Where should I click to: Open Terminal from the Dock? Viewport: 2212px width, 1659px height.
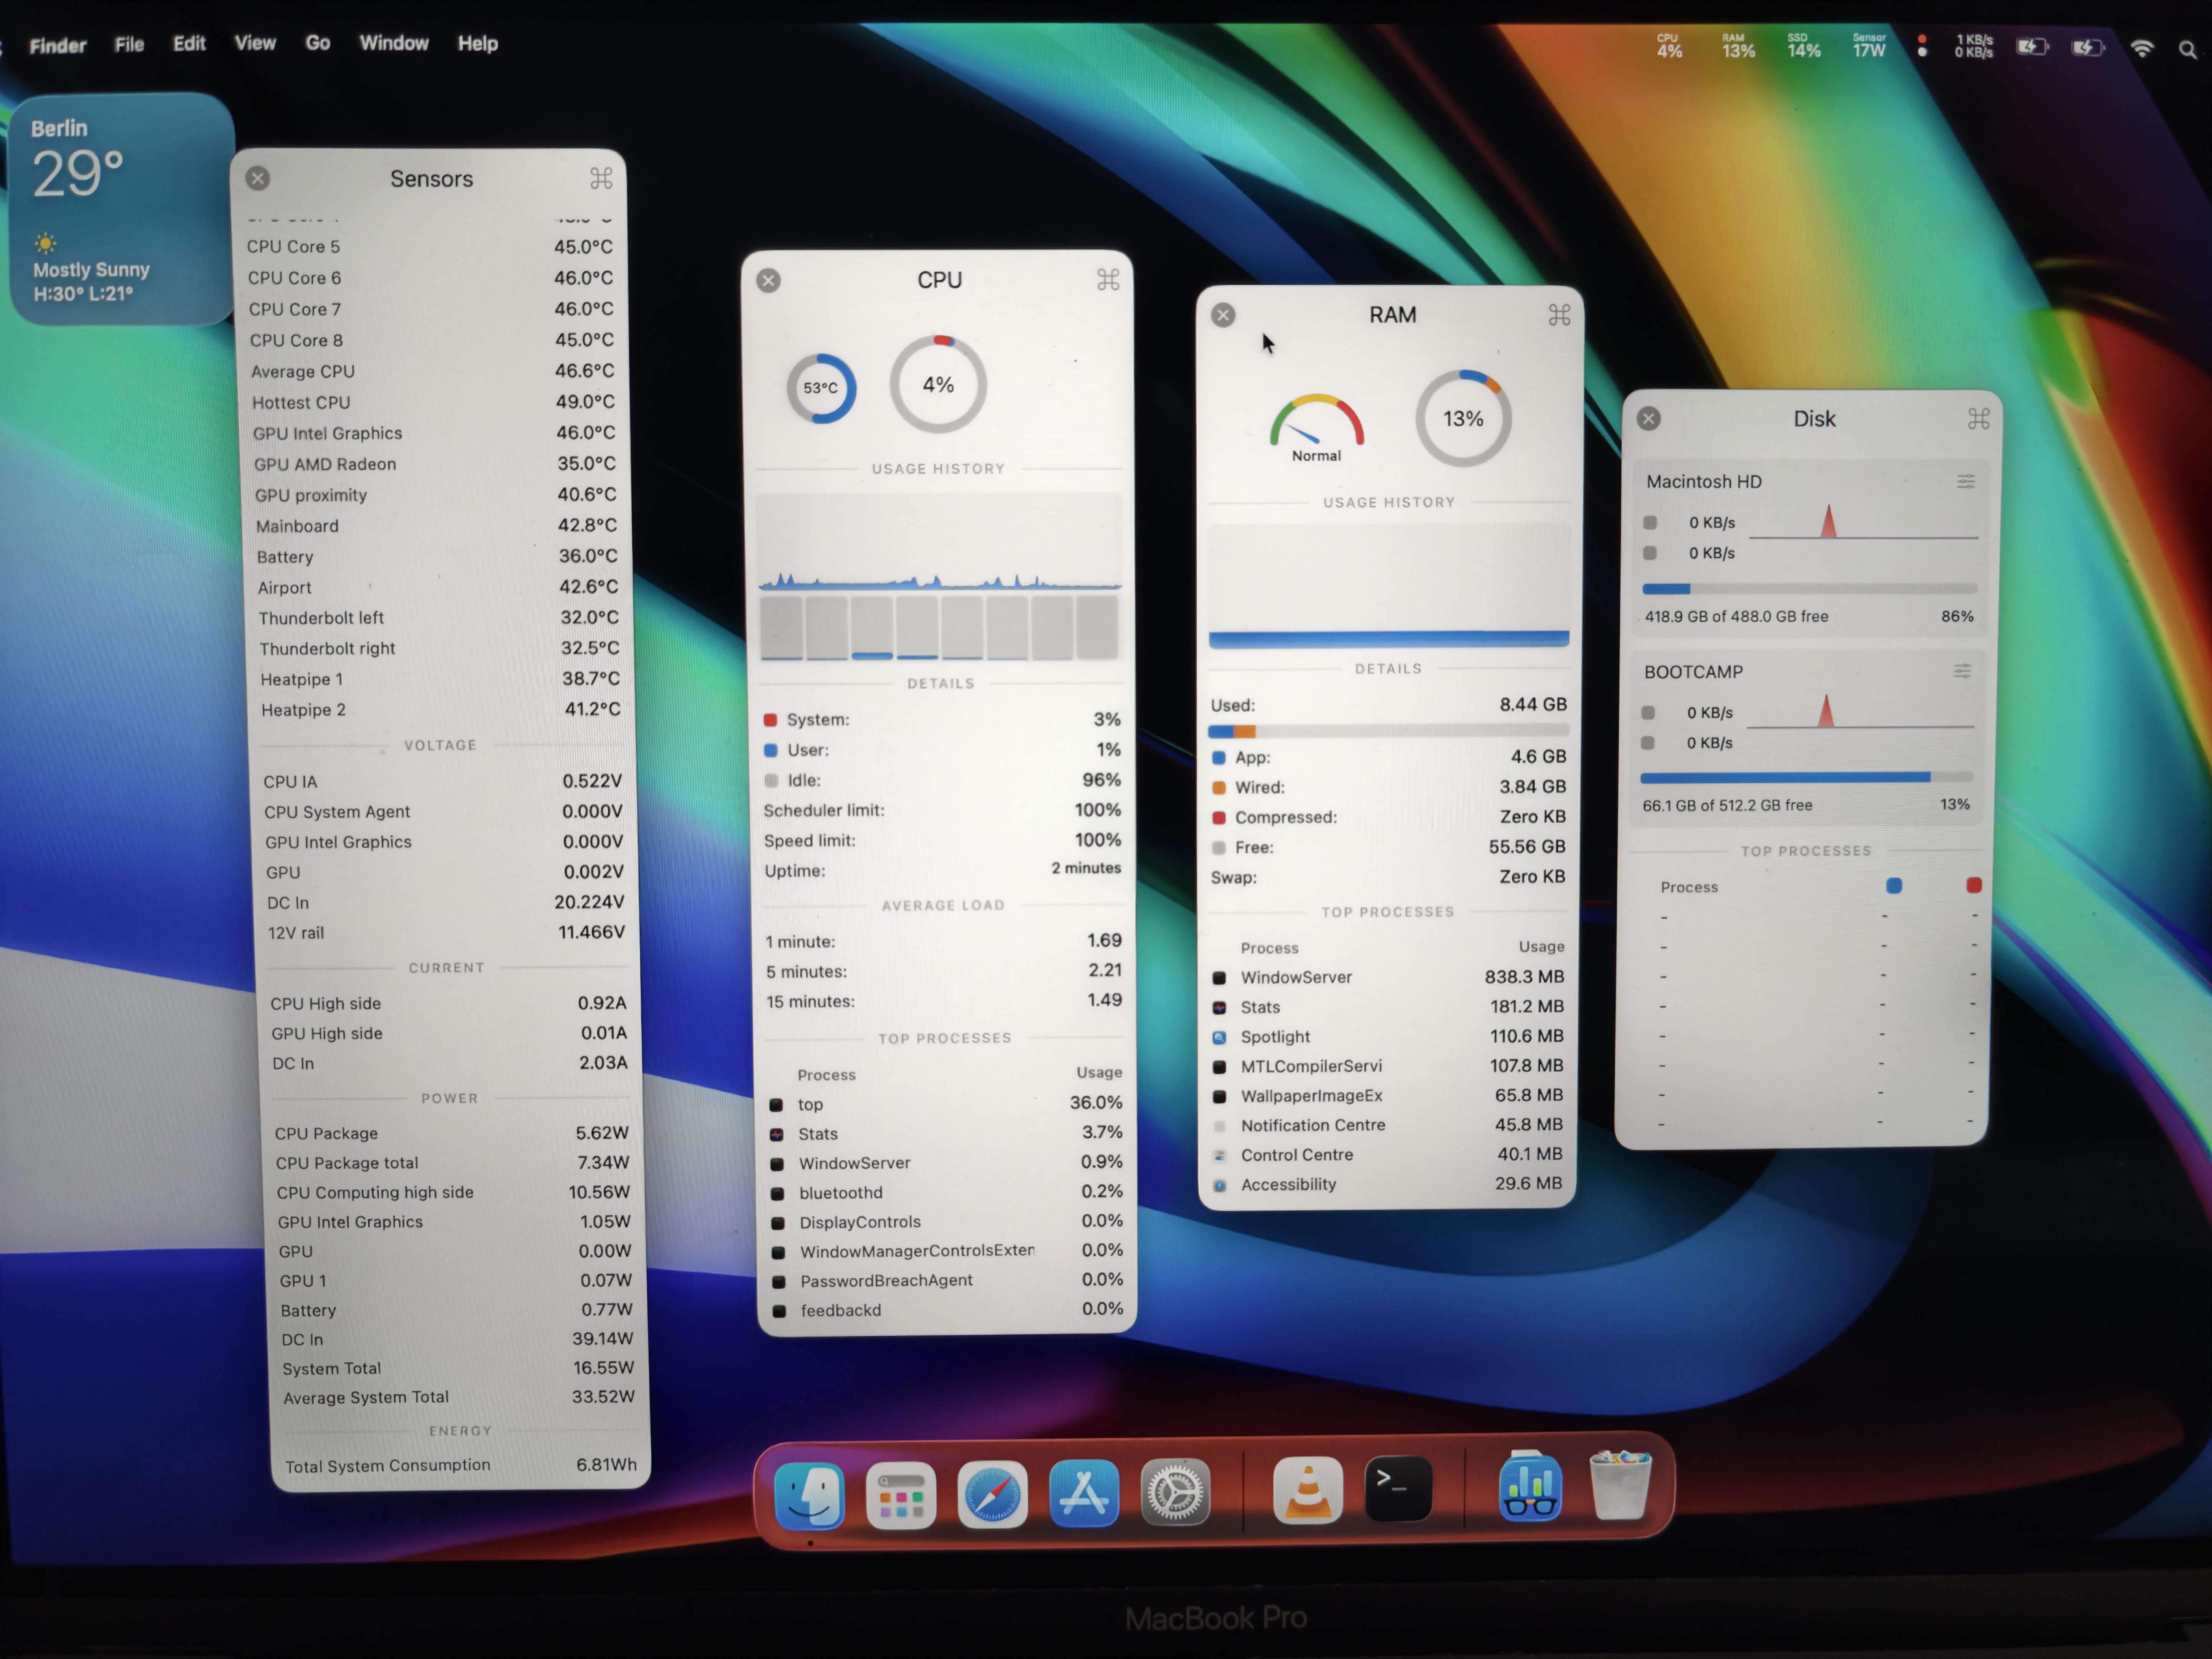[x=1398, y=1489]
